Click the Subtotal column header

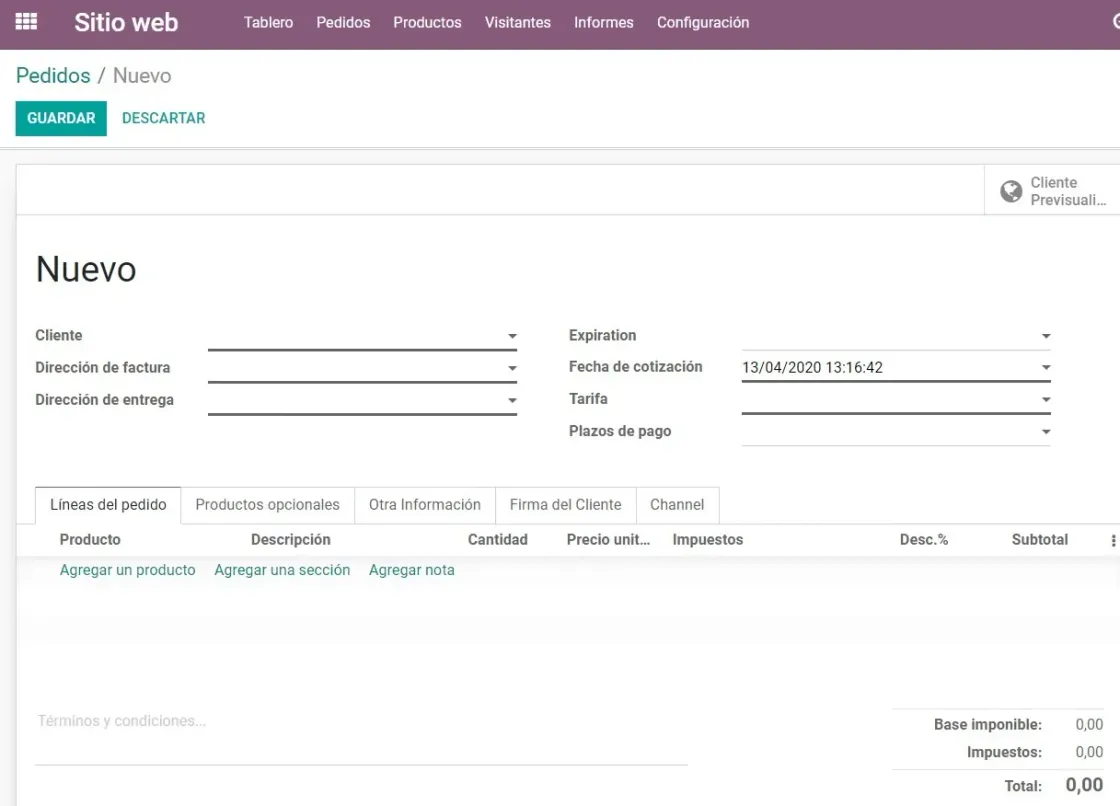pyautogui.click(x=1040, y=540)
